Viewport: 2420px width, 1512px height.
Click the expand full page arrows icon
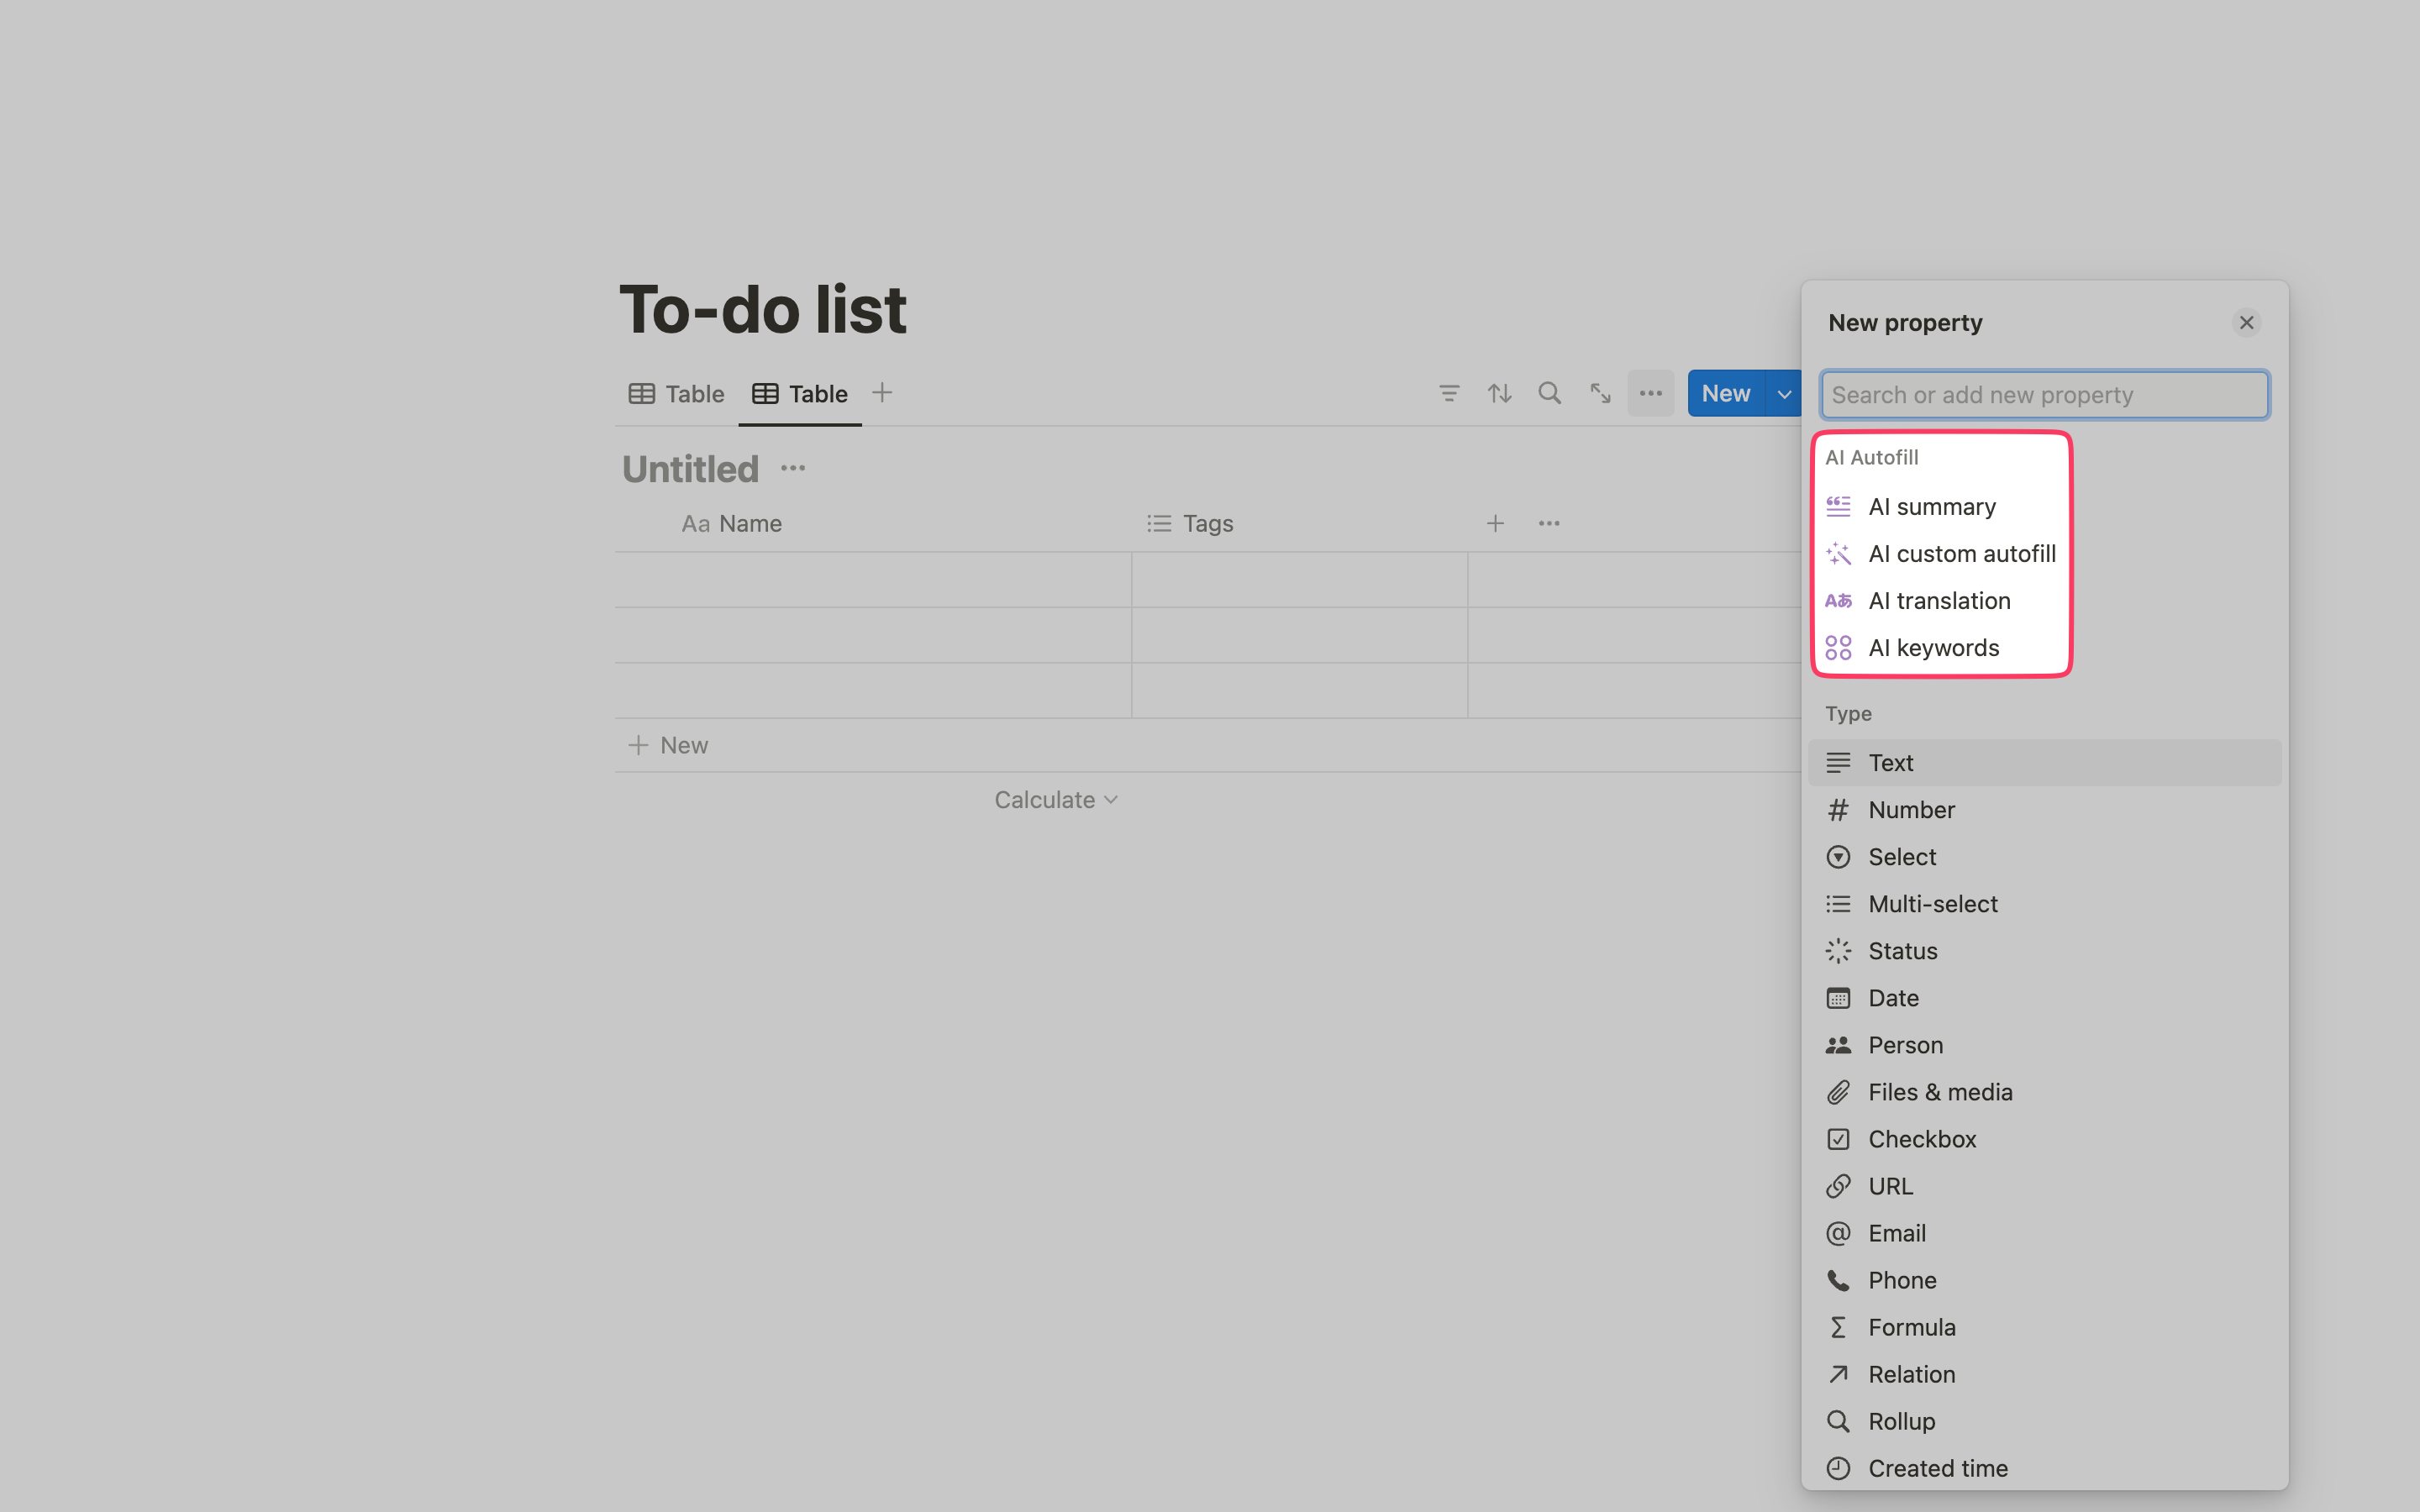click(x=1600, y=394)
